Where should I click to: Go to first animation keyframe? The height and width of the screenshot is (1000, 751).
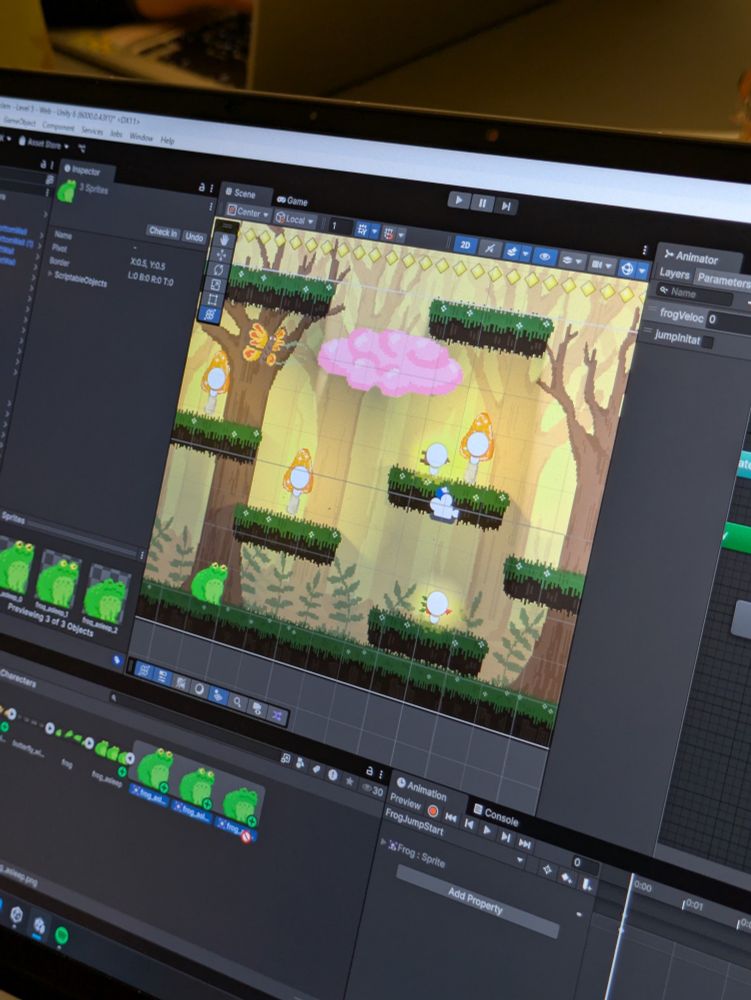[x=451, y=817]
